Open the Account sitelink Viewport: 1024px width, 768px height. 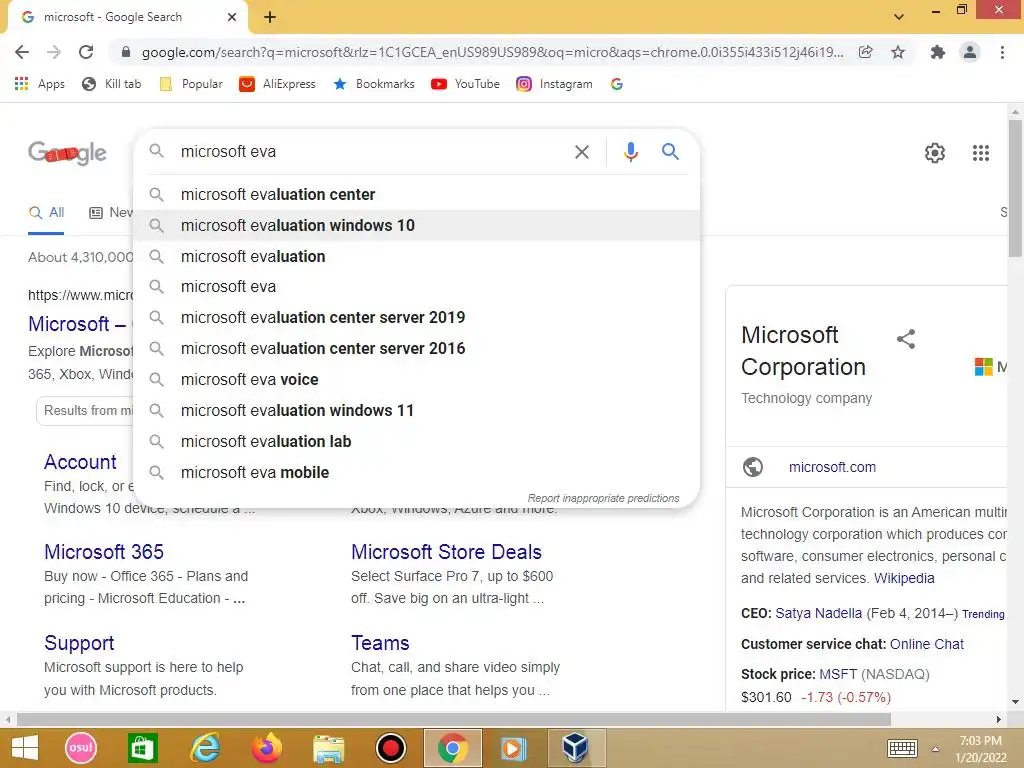point(80,462)
